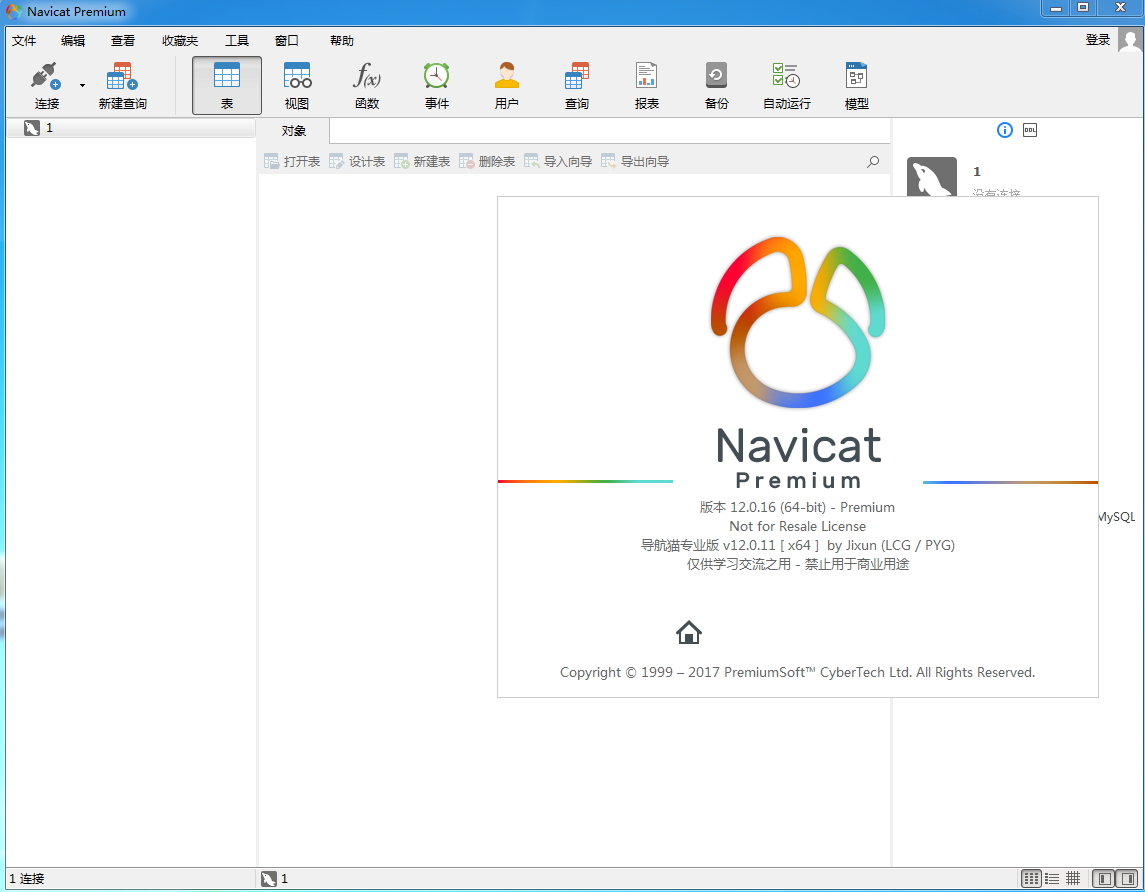Click the 'Not for Resale License' text
This screenshot has height=892, width=1145.
pyautogui.click(x=797, y=526)
